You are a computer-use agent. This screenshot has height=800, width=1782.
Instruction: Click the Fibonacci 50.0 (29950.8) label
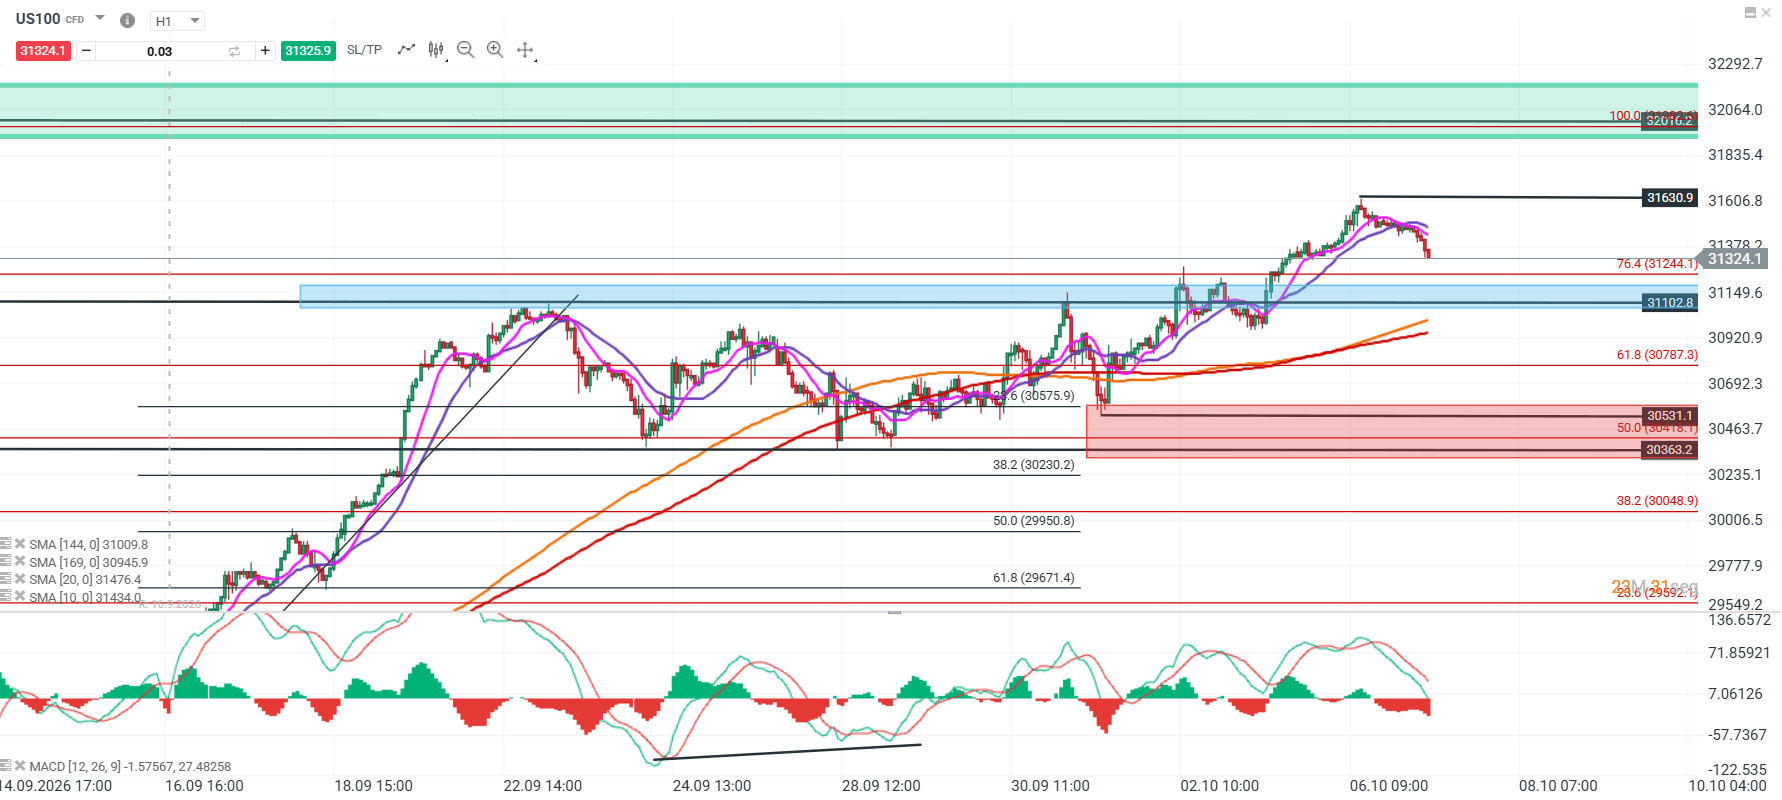[1033, 521]
